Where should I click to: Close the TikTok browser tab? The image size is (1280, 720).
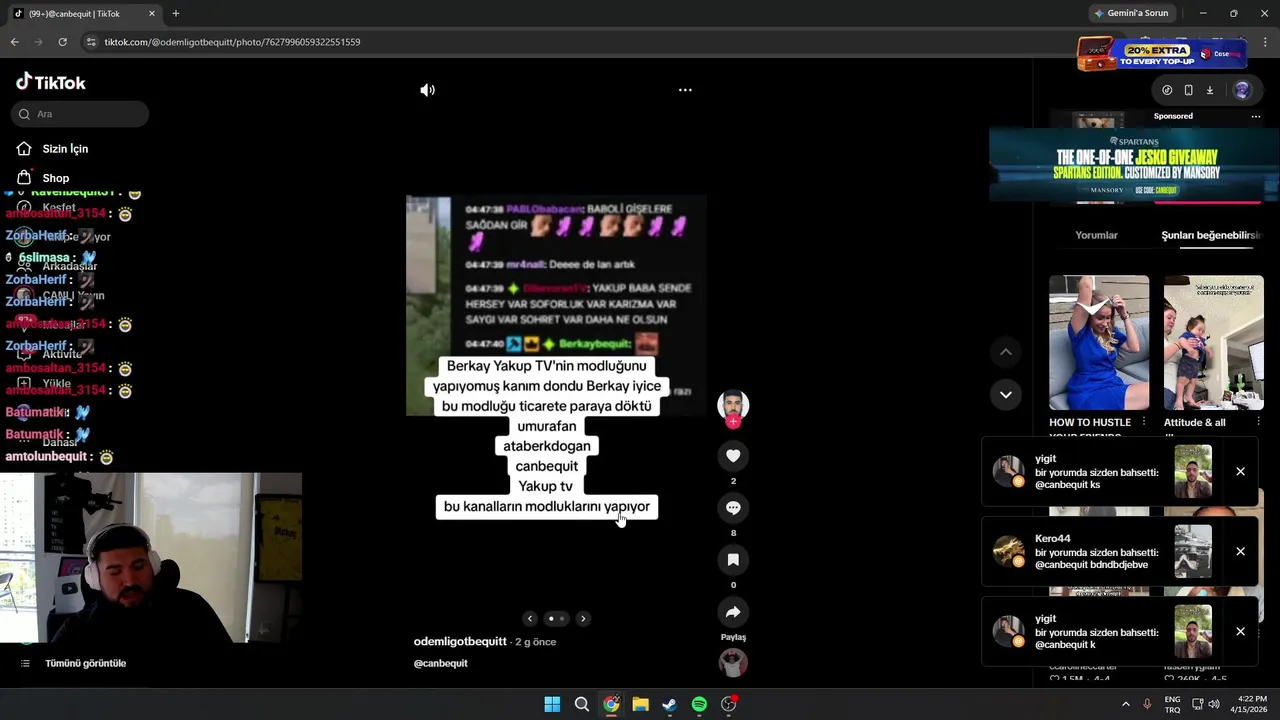point(152,13)
